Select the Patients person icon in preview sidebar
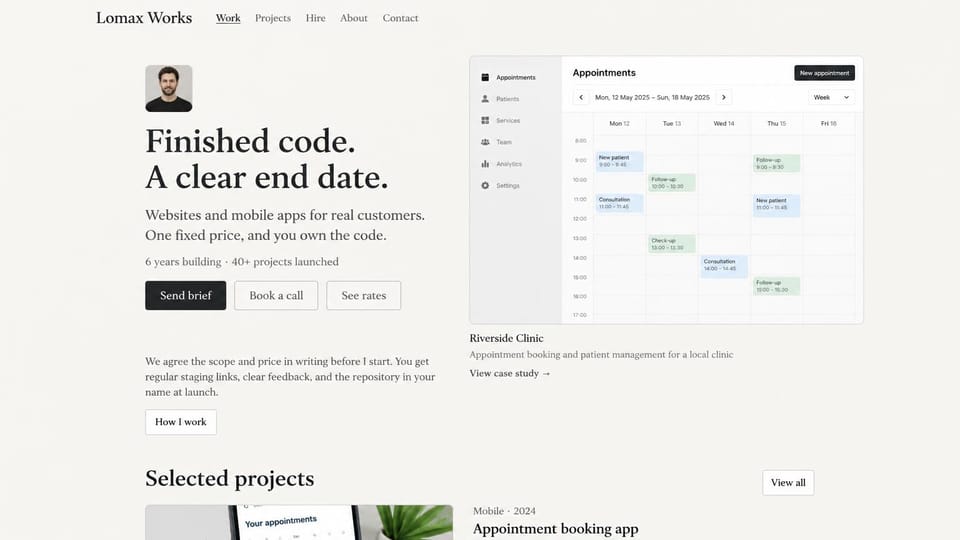Screen dimensions: 960x540 [485, 99]
